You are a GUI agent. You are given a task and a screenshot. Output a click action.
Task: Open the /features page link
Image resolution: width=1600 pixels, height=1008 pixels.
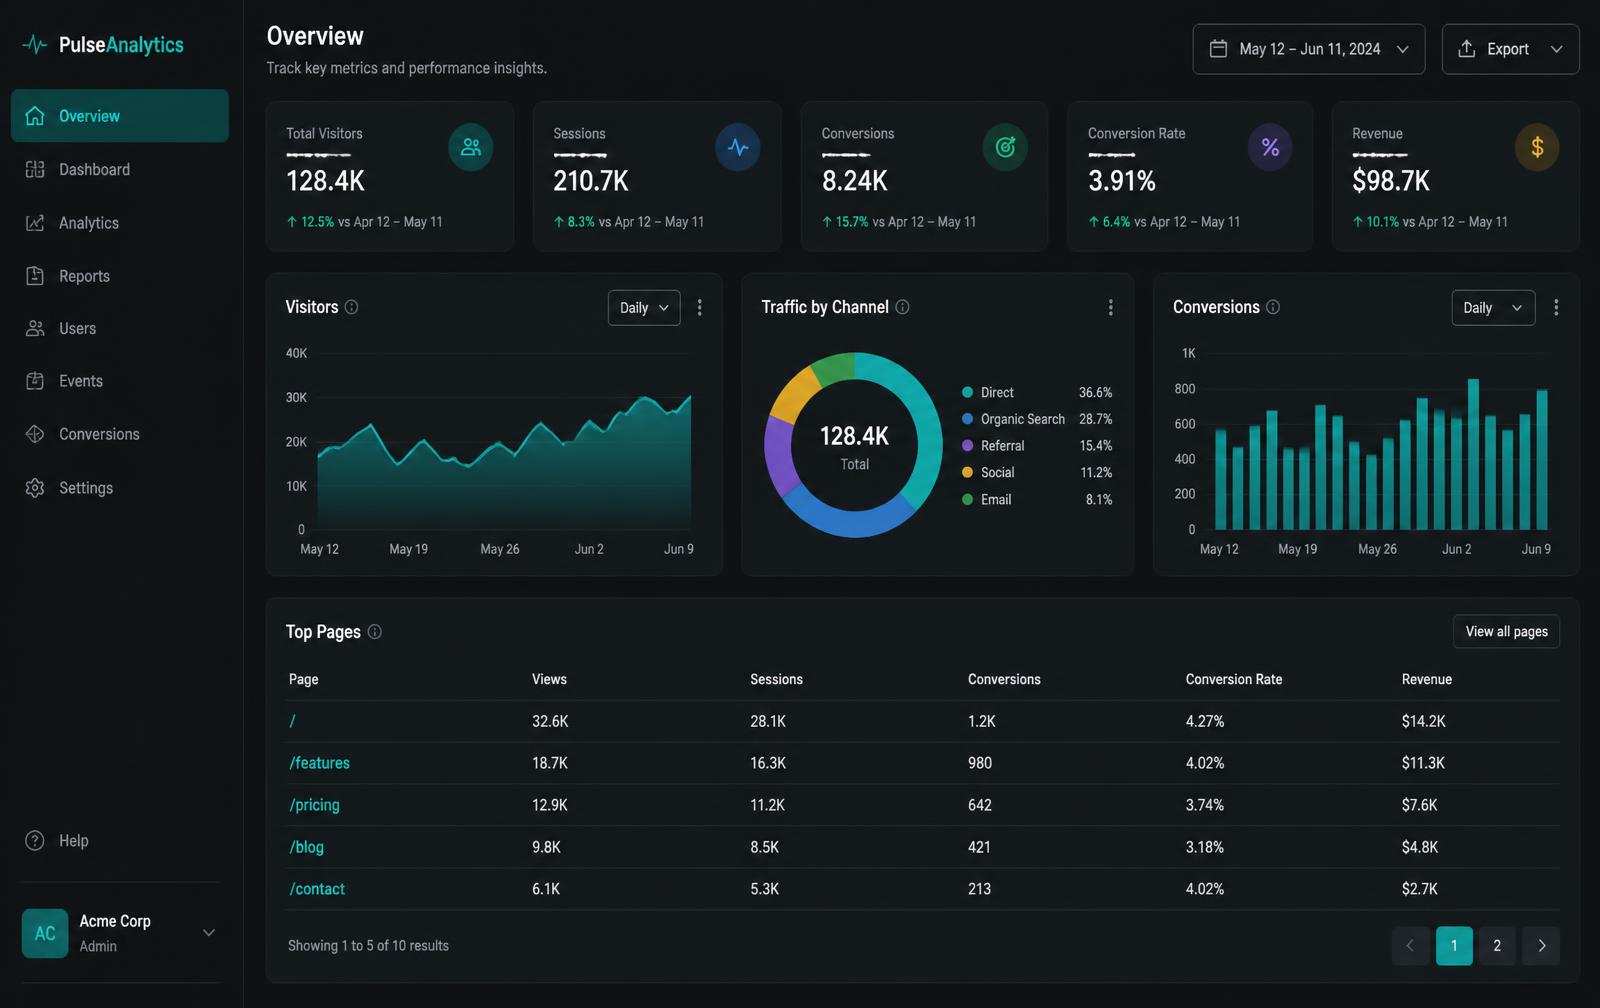[320, 763]
